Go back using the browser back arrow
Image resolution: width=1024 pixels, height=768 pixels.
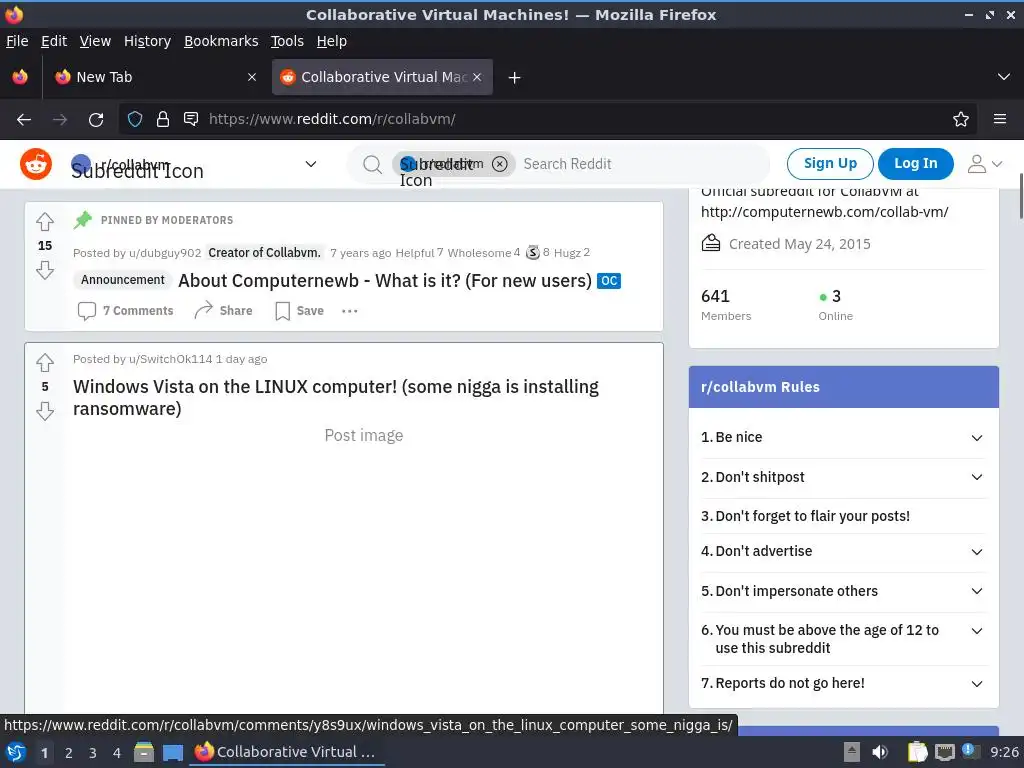click(24, 120)
